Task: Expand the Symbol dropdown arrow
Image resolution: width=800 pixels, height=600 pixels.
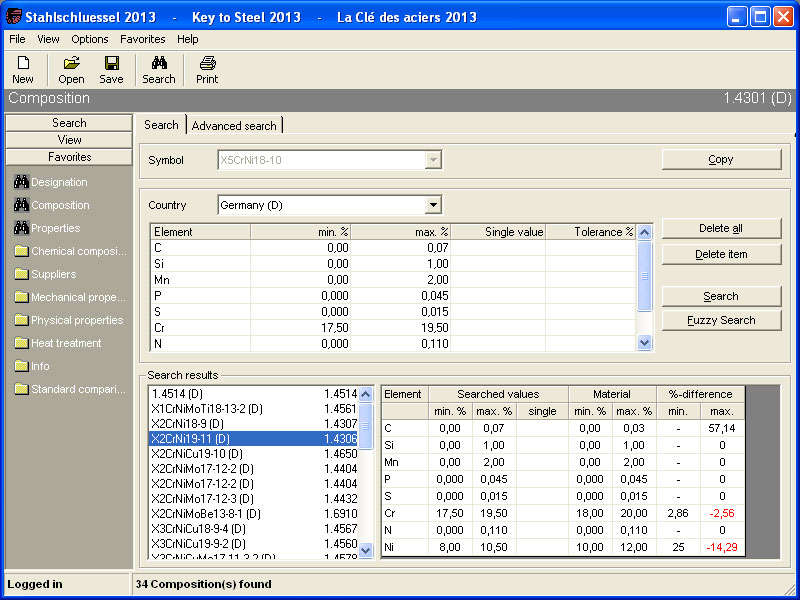Action: coord(433,160)
